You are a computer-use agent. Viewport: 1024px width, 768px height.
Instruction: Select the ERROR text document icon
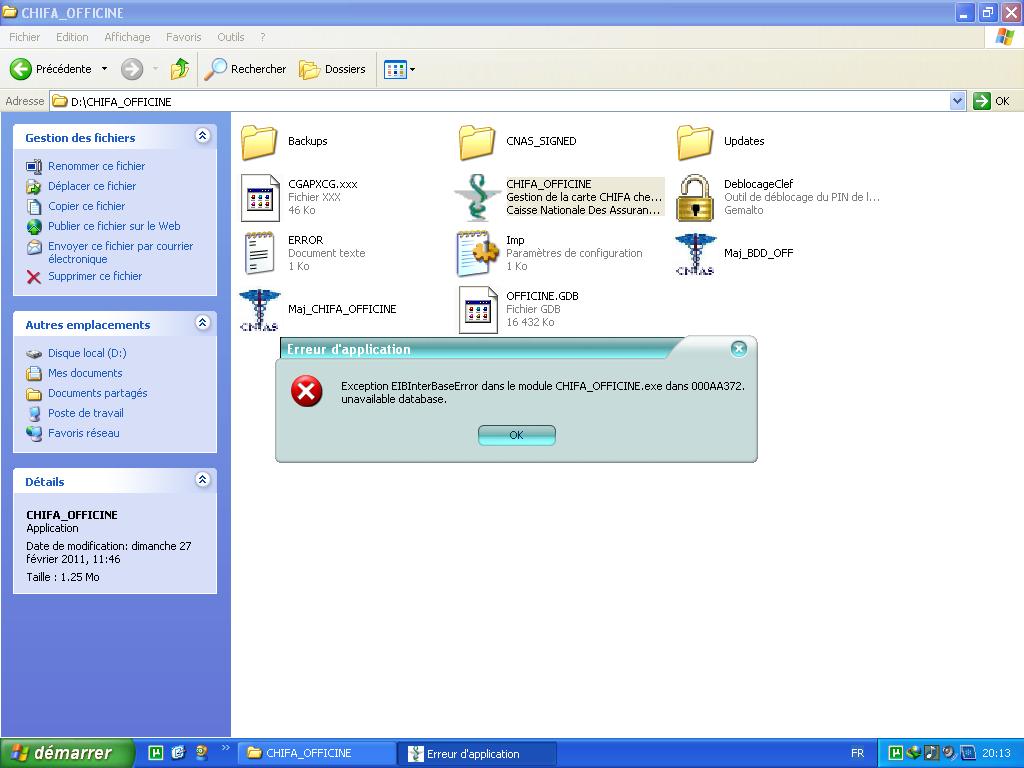tap(259, 253)
